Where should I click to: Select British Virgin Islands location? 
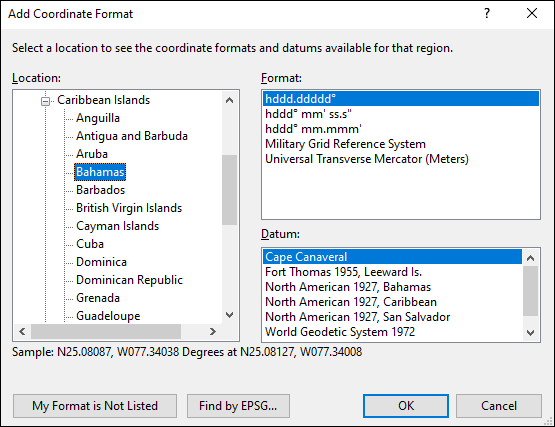[x=129, y=208]
